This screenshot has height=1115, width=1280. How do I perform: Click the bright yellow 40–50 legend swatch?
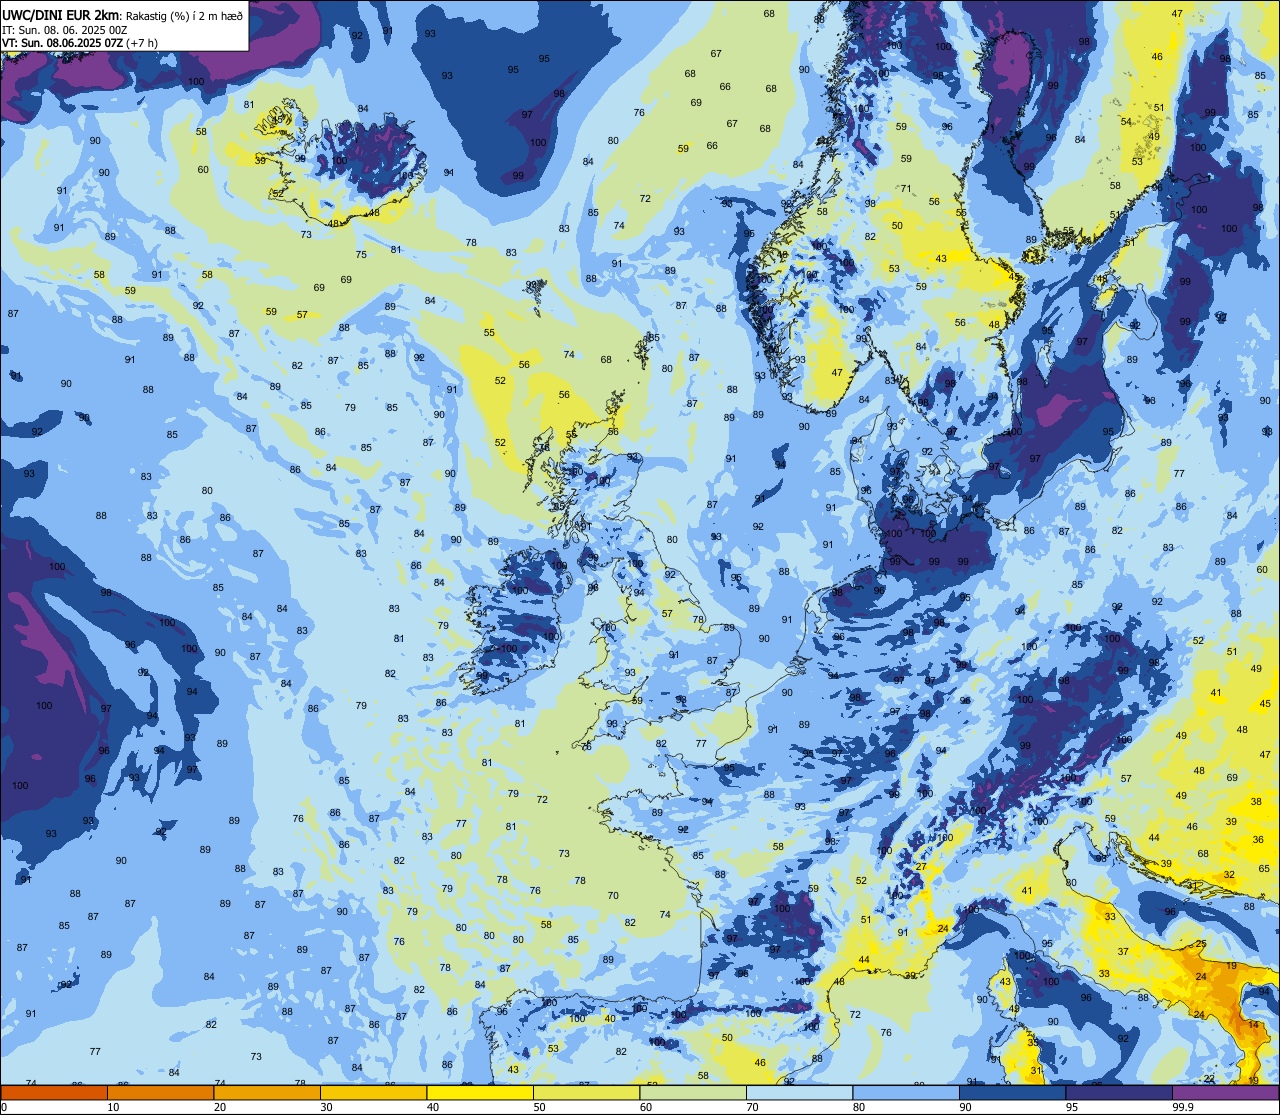[480, 1093]
